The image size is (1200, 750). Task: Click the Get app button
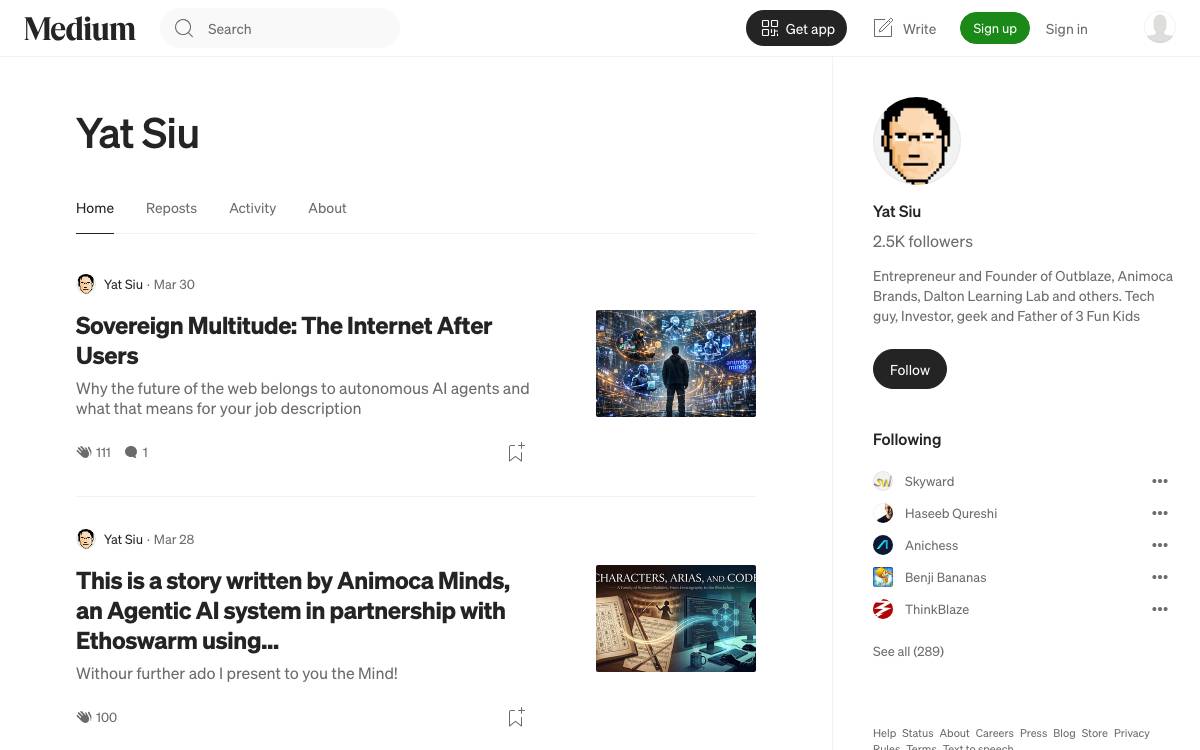pyautogui.click(x=796, y=29)
